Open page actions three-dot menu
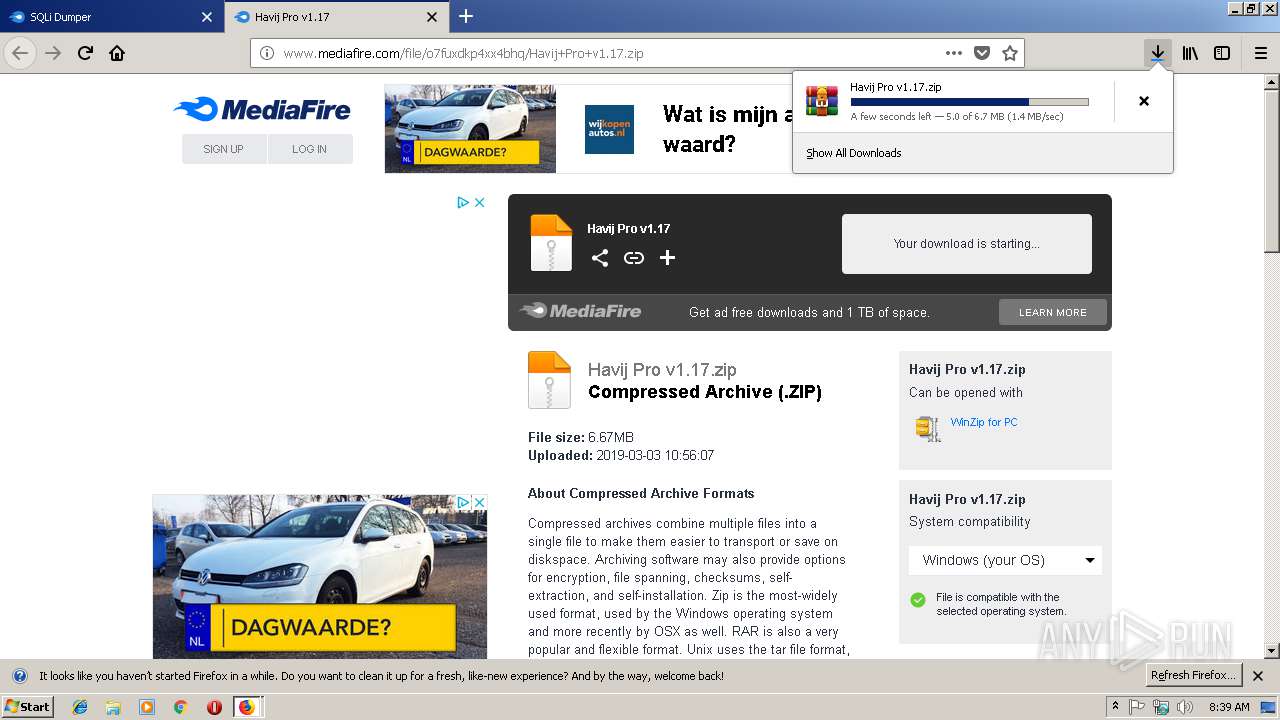The image size is (1280, 720). click(954, 53)
